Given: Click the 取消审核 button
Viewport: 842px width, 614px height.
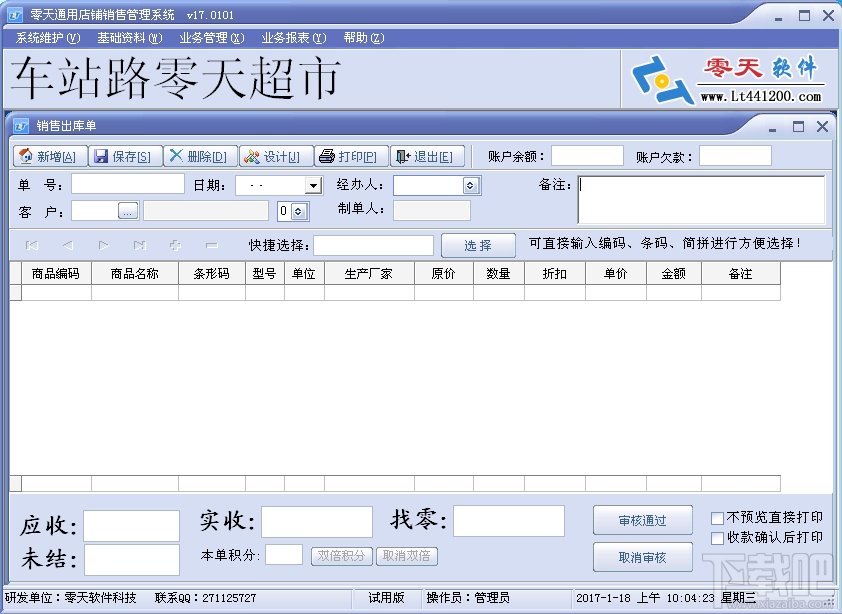Looking at the screenshot, I should [642, 557].
